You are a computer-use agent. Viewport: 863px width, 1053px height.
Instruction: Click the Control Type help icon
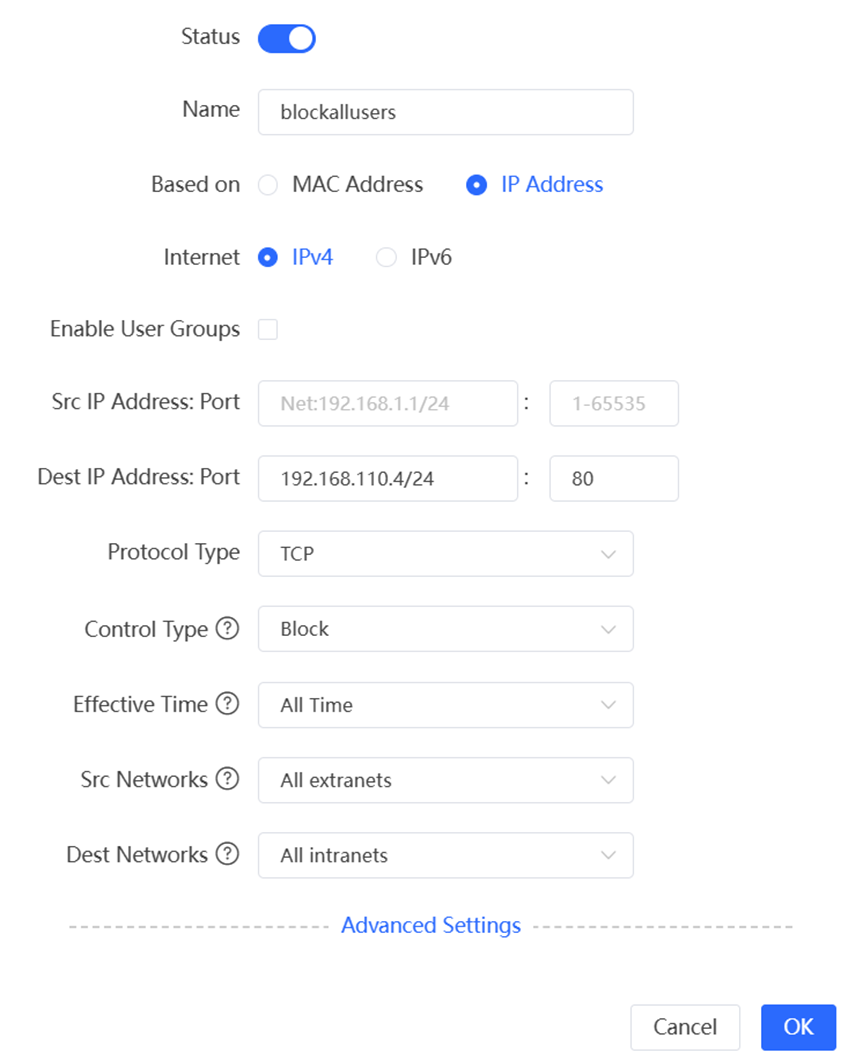pyautogui.click(x=227, y=629)
